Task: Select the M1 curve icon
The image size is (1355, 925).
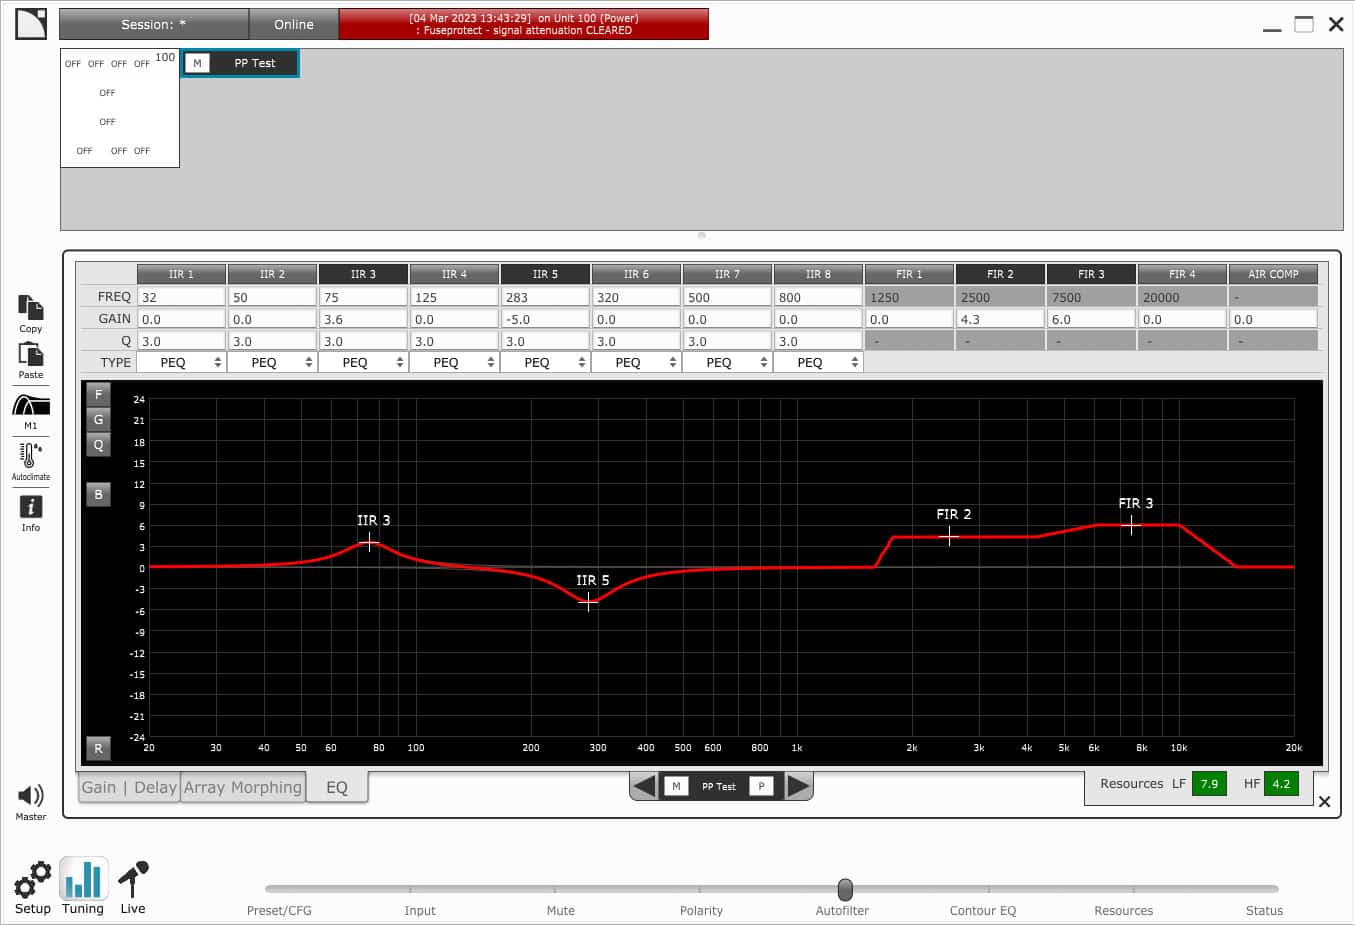Action: pos(31,406)
